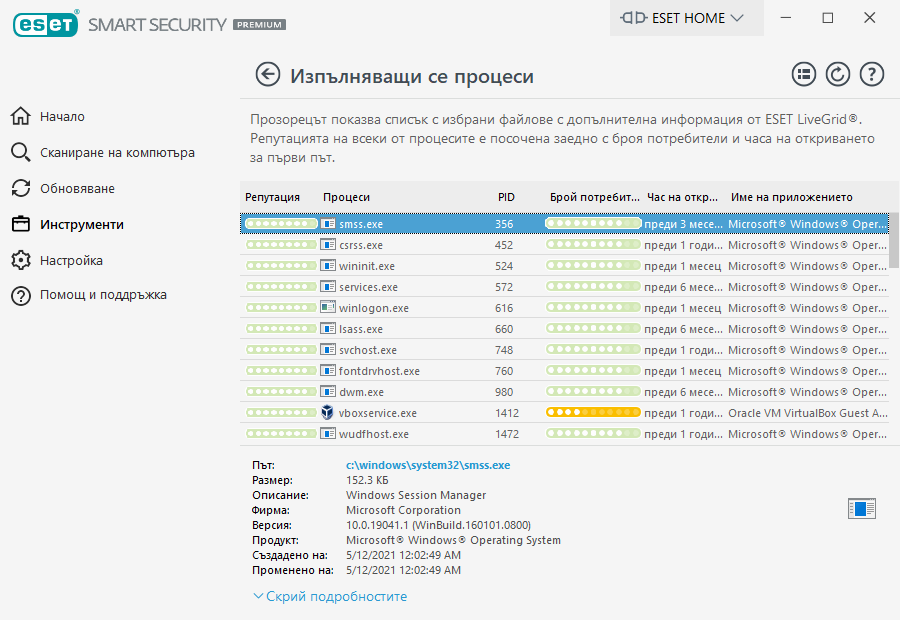This screenshot has width=900, height=620.
Task: Sort by the PID column header
Action: [506, 197]
